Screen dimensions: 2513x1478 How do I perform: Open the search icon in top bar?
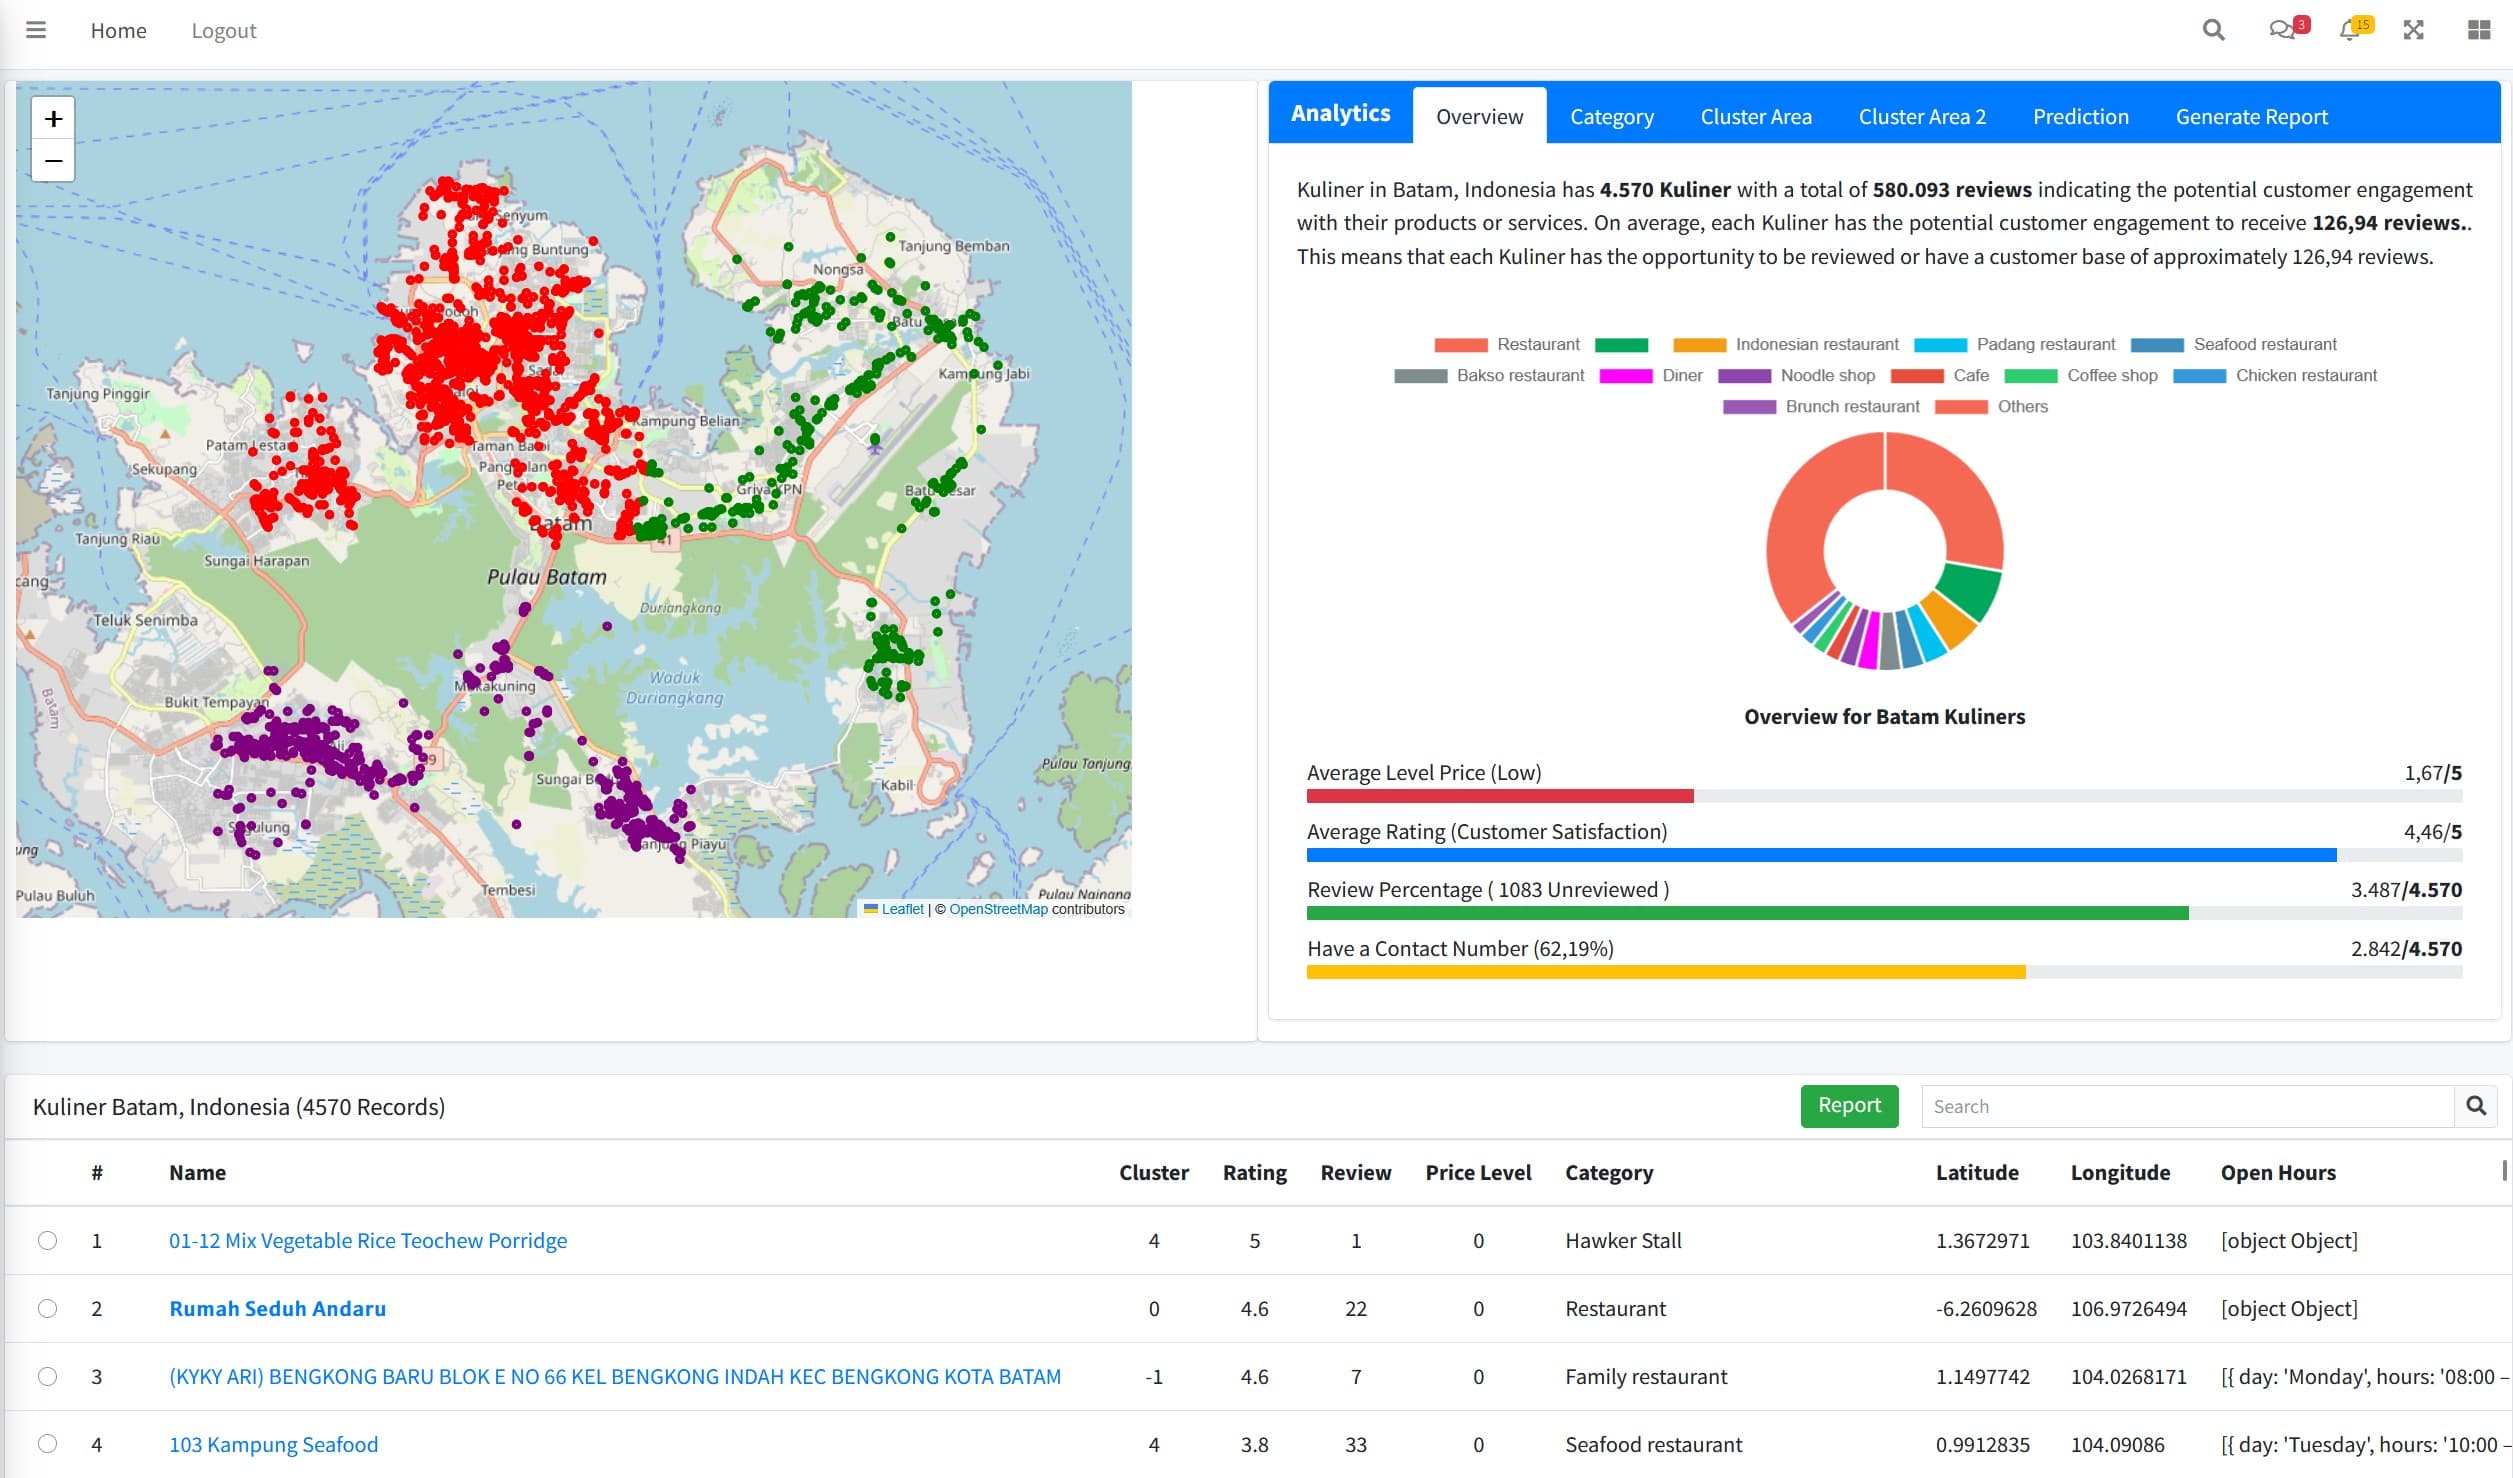(2213, 30)
